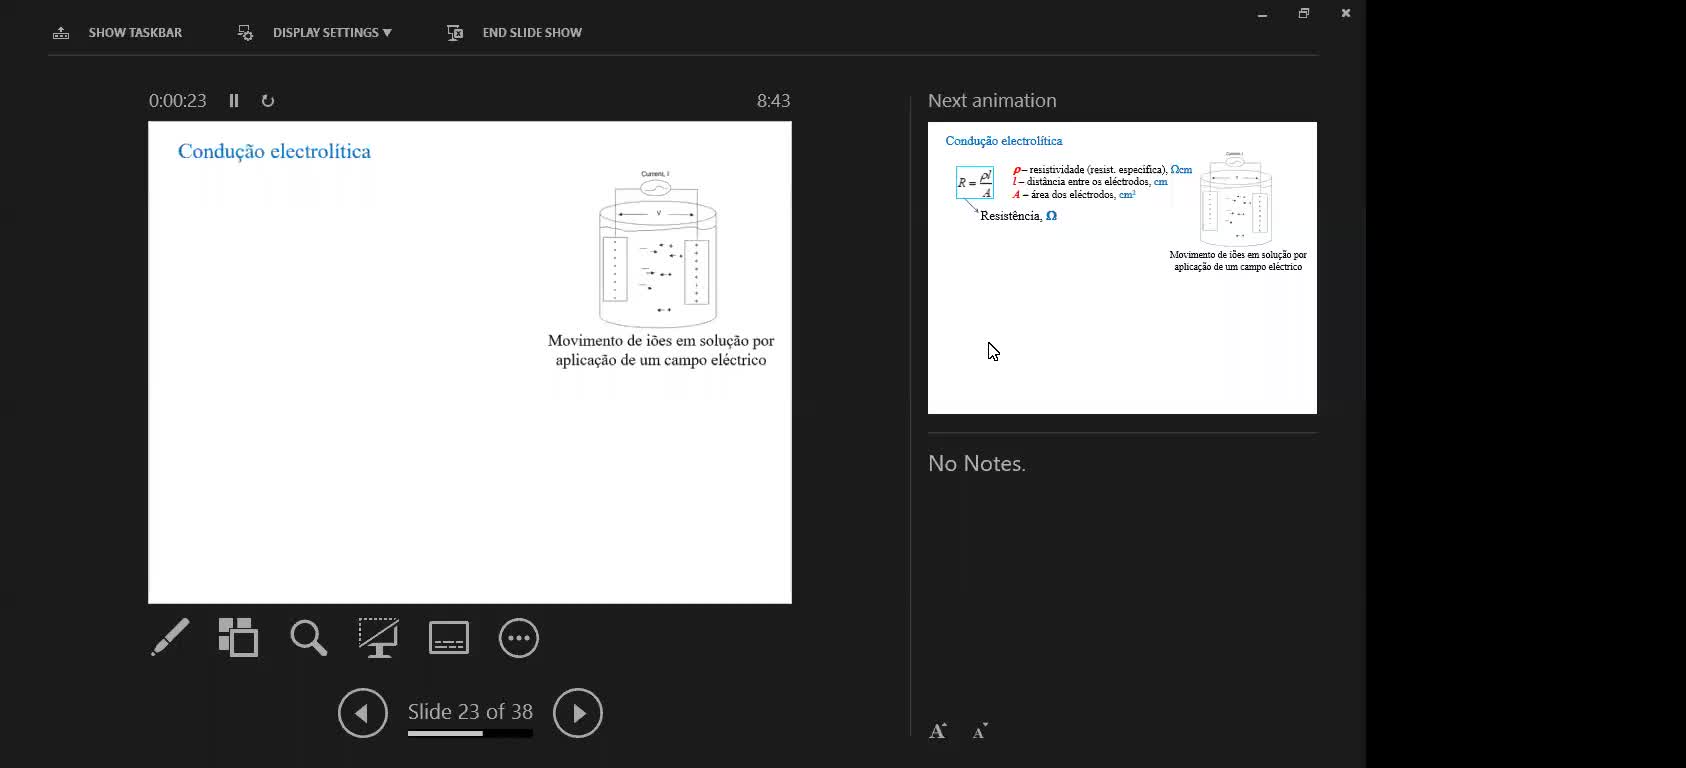Pause the presentation timer
Viewport: 1686px width, 768px height.
(x=234, y=101)
